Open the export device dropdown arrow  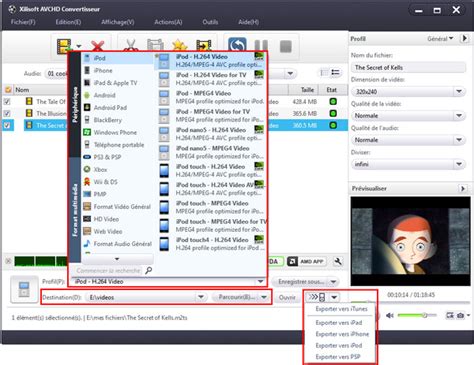click(x=334, y=297)
